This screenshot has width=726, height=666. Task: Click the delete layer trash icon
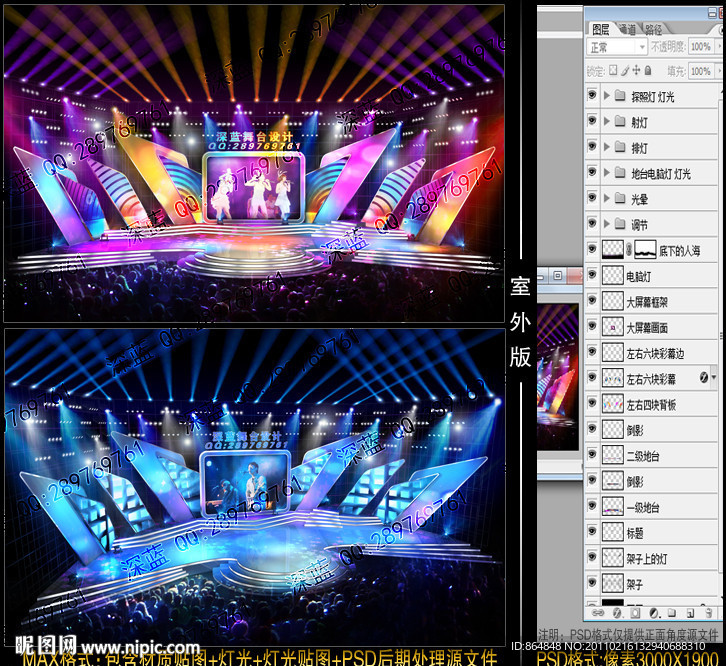click(708, 611)
